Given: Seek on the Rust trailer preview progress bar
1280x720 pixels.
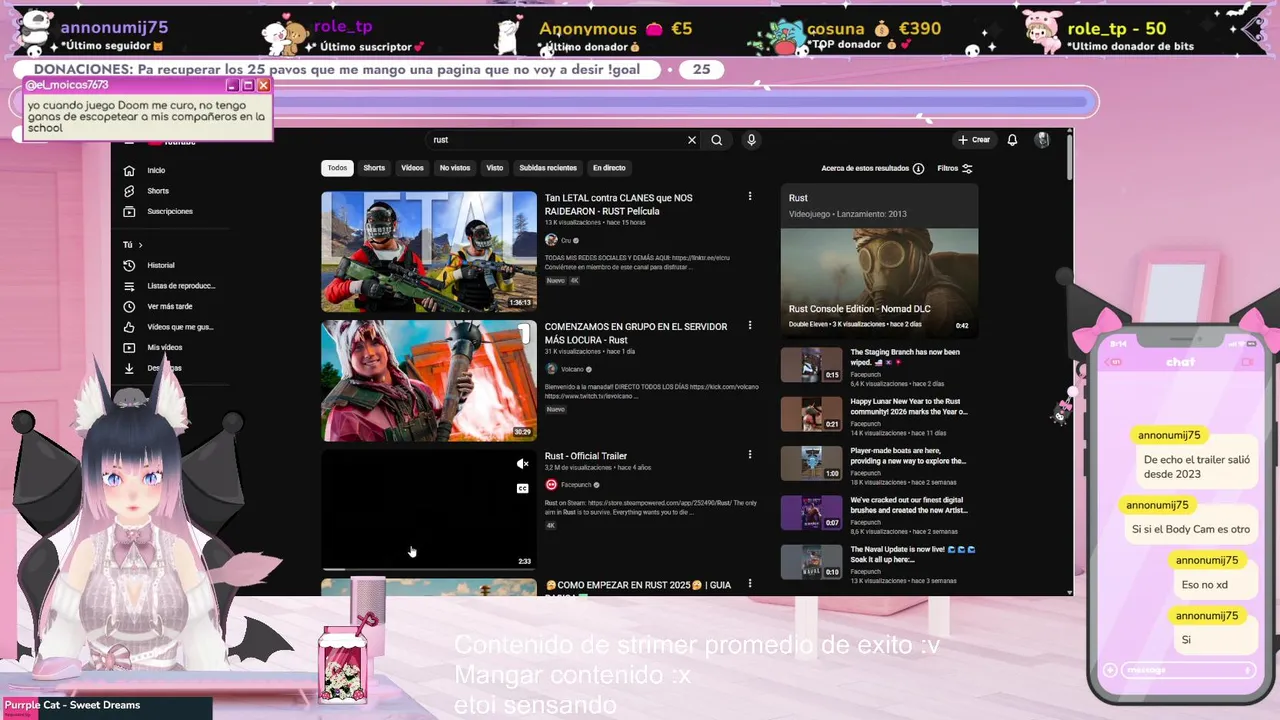Looking at the screenshot, I should (x=429, y=569).
